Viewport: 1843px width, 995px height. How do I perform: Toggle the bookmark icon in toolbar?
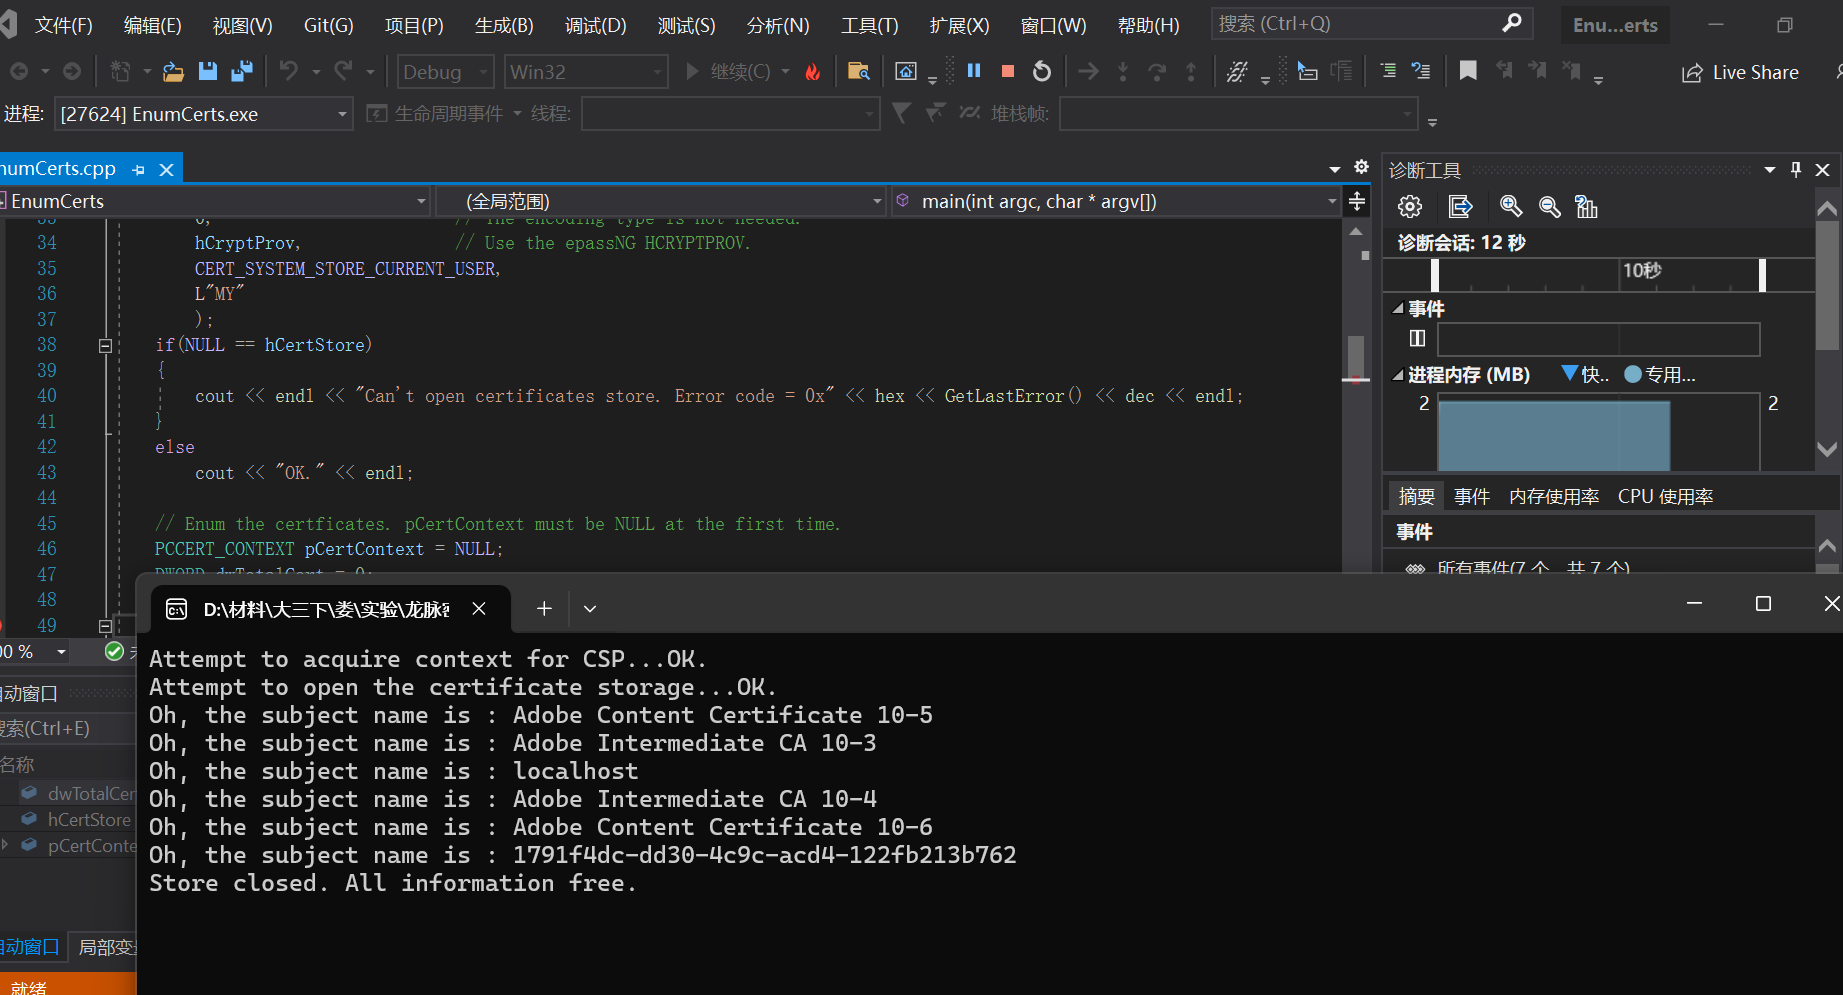tap(1468, 71)
